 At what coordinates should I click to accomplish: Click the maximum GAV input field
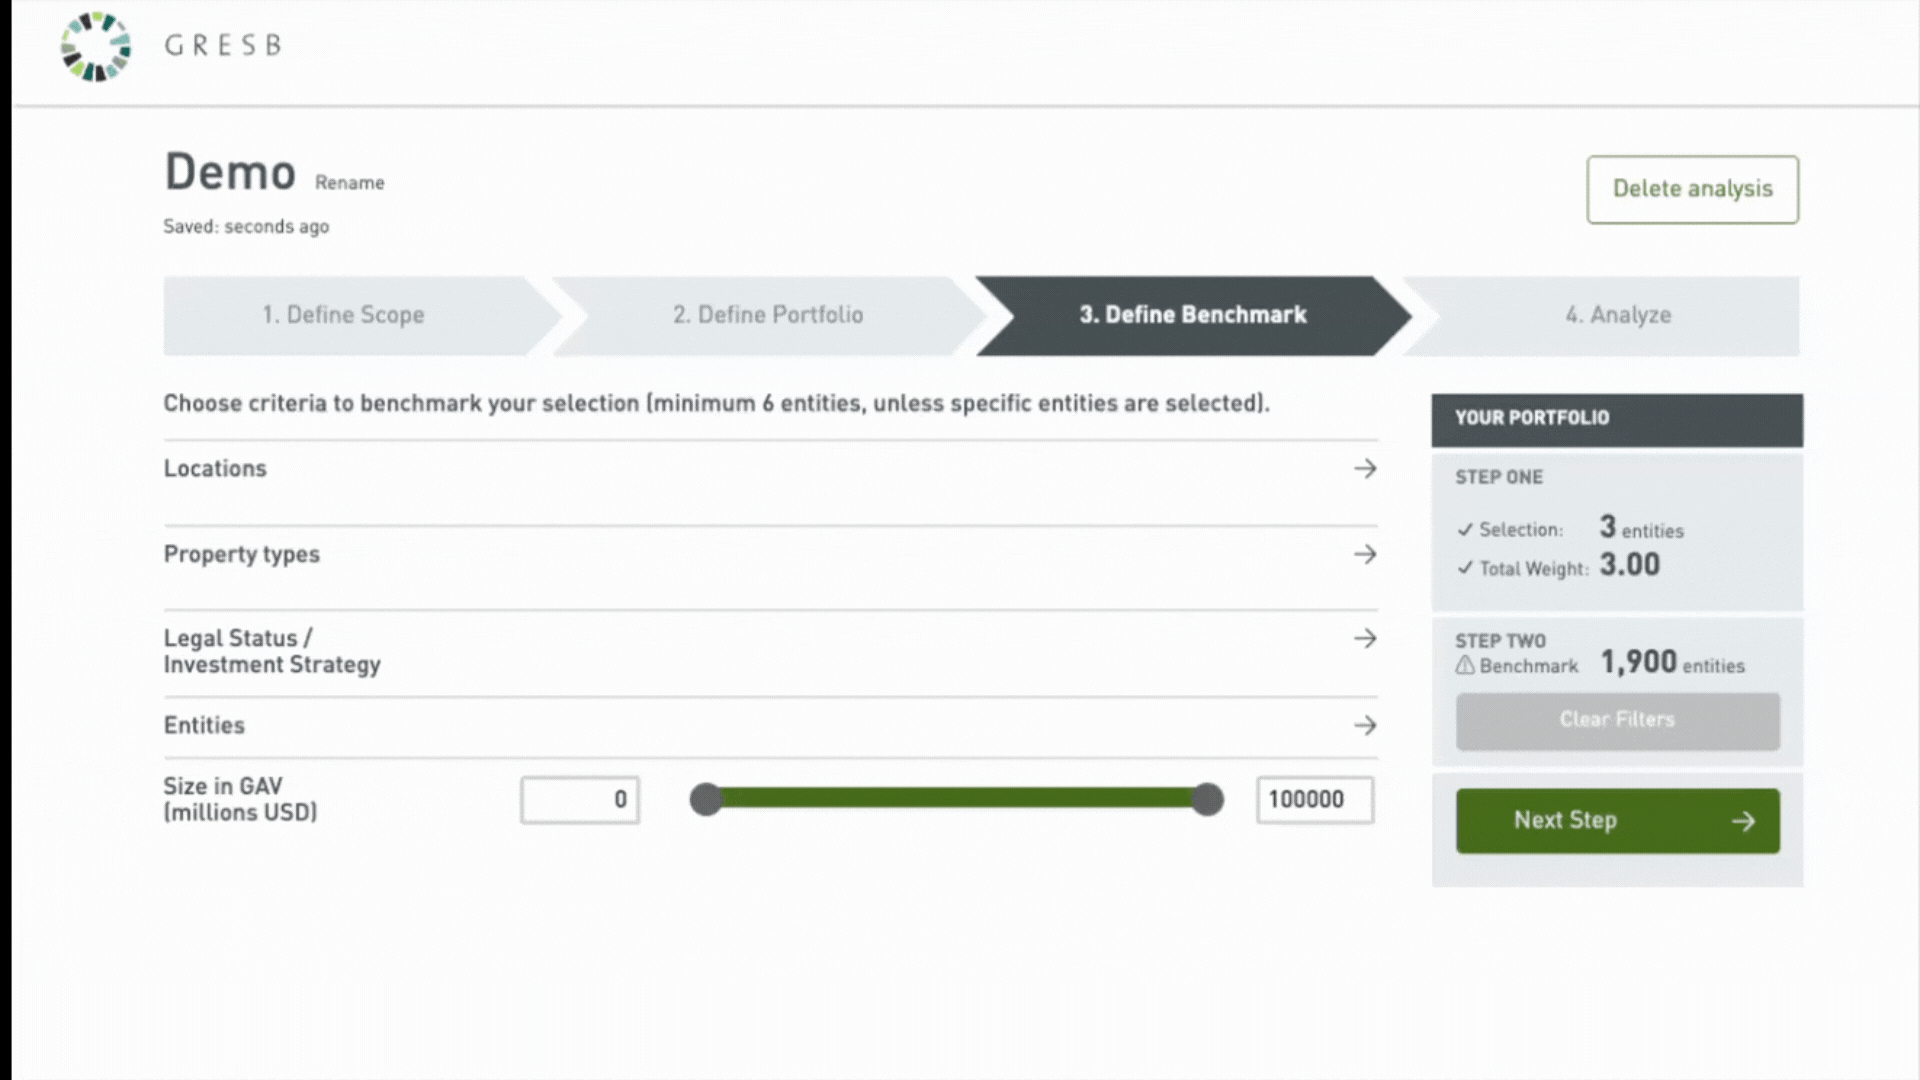1314,800
